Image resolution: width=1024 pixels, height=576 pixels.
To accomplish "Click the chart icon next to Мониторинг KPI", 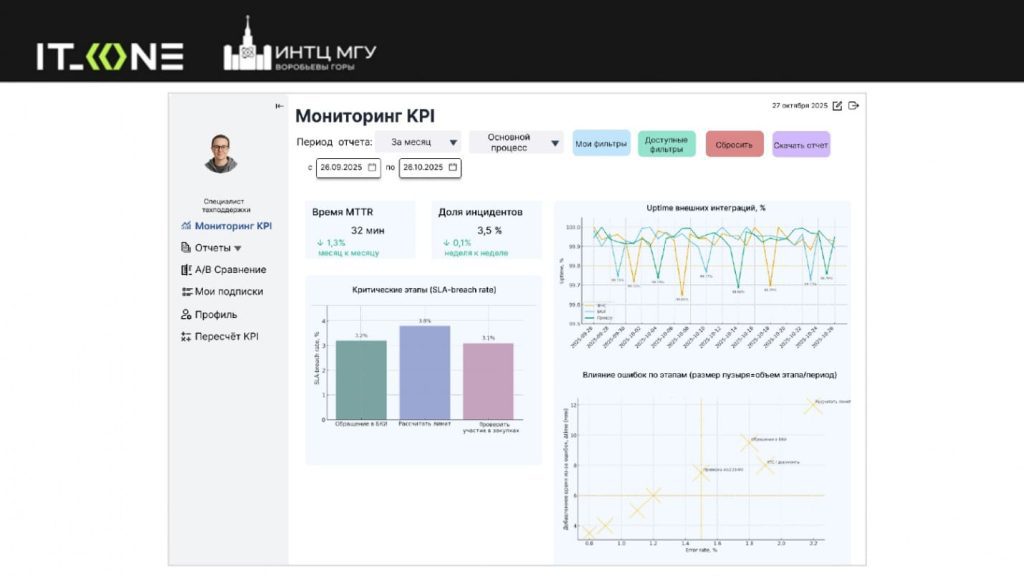I will click(186, 226).
